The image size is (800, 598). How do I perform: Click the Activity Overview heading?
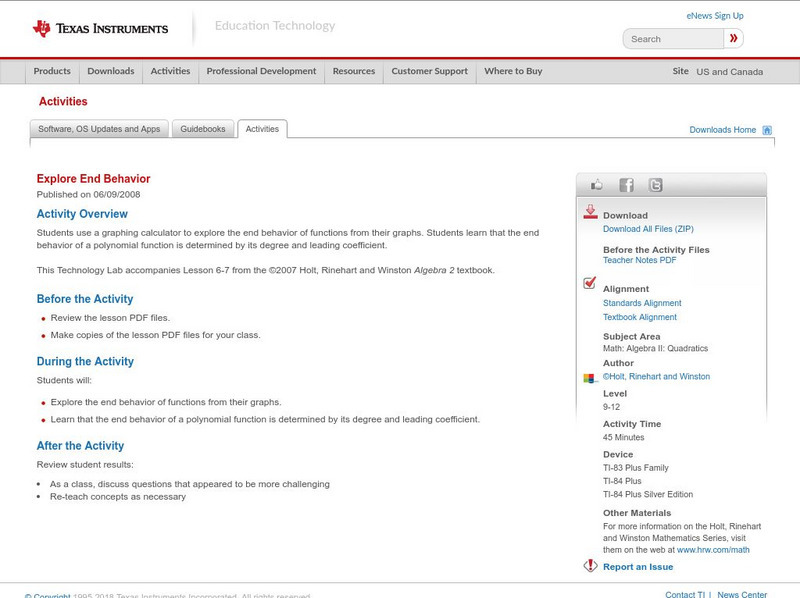point(82,214)
